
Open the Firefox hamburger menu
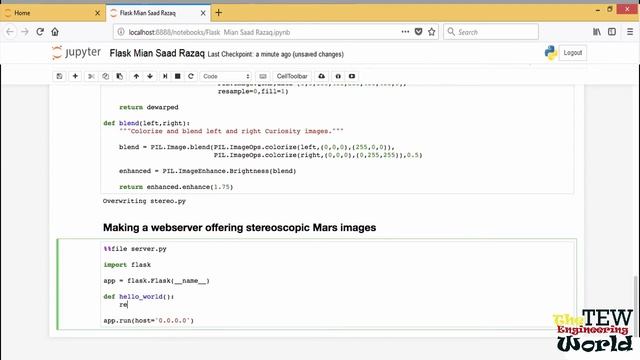pos(630,32)
